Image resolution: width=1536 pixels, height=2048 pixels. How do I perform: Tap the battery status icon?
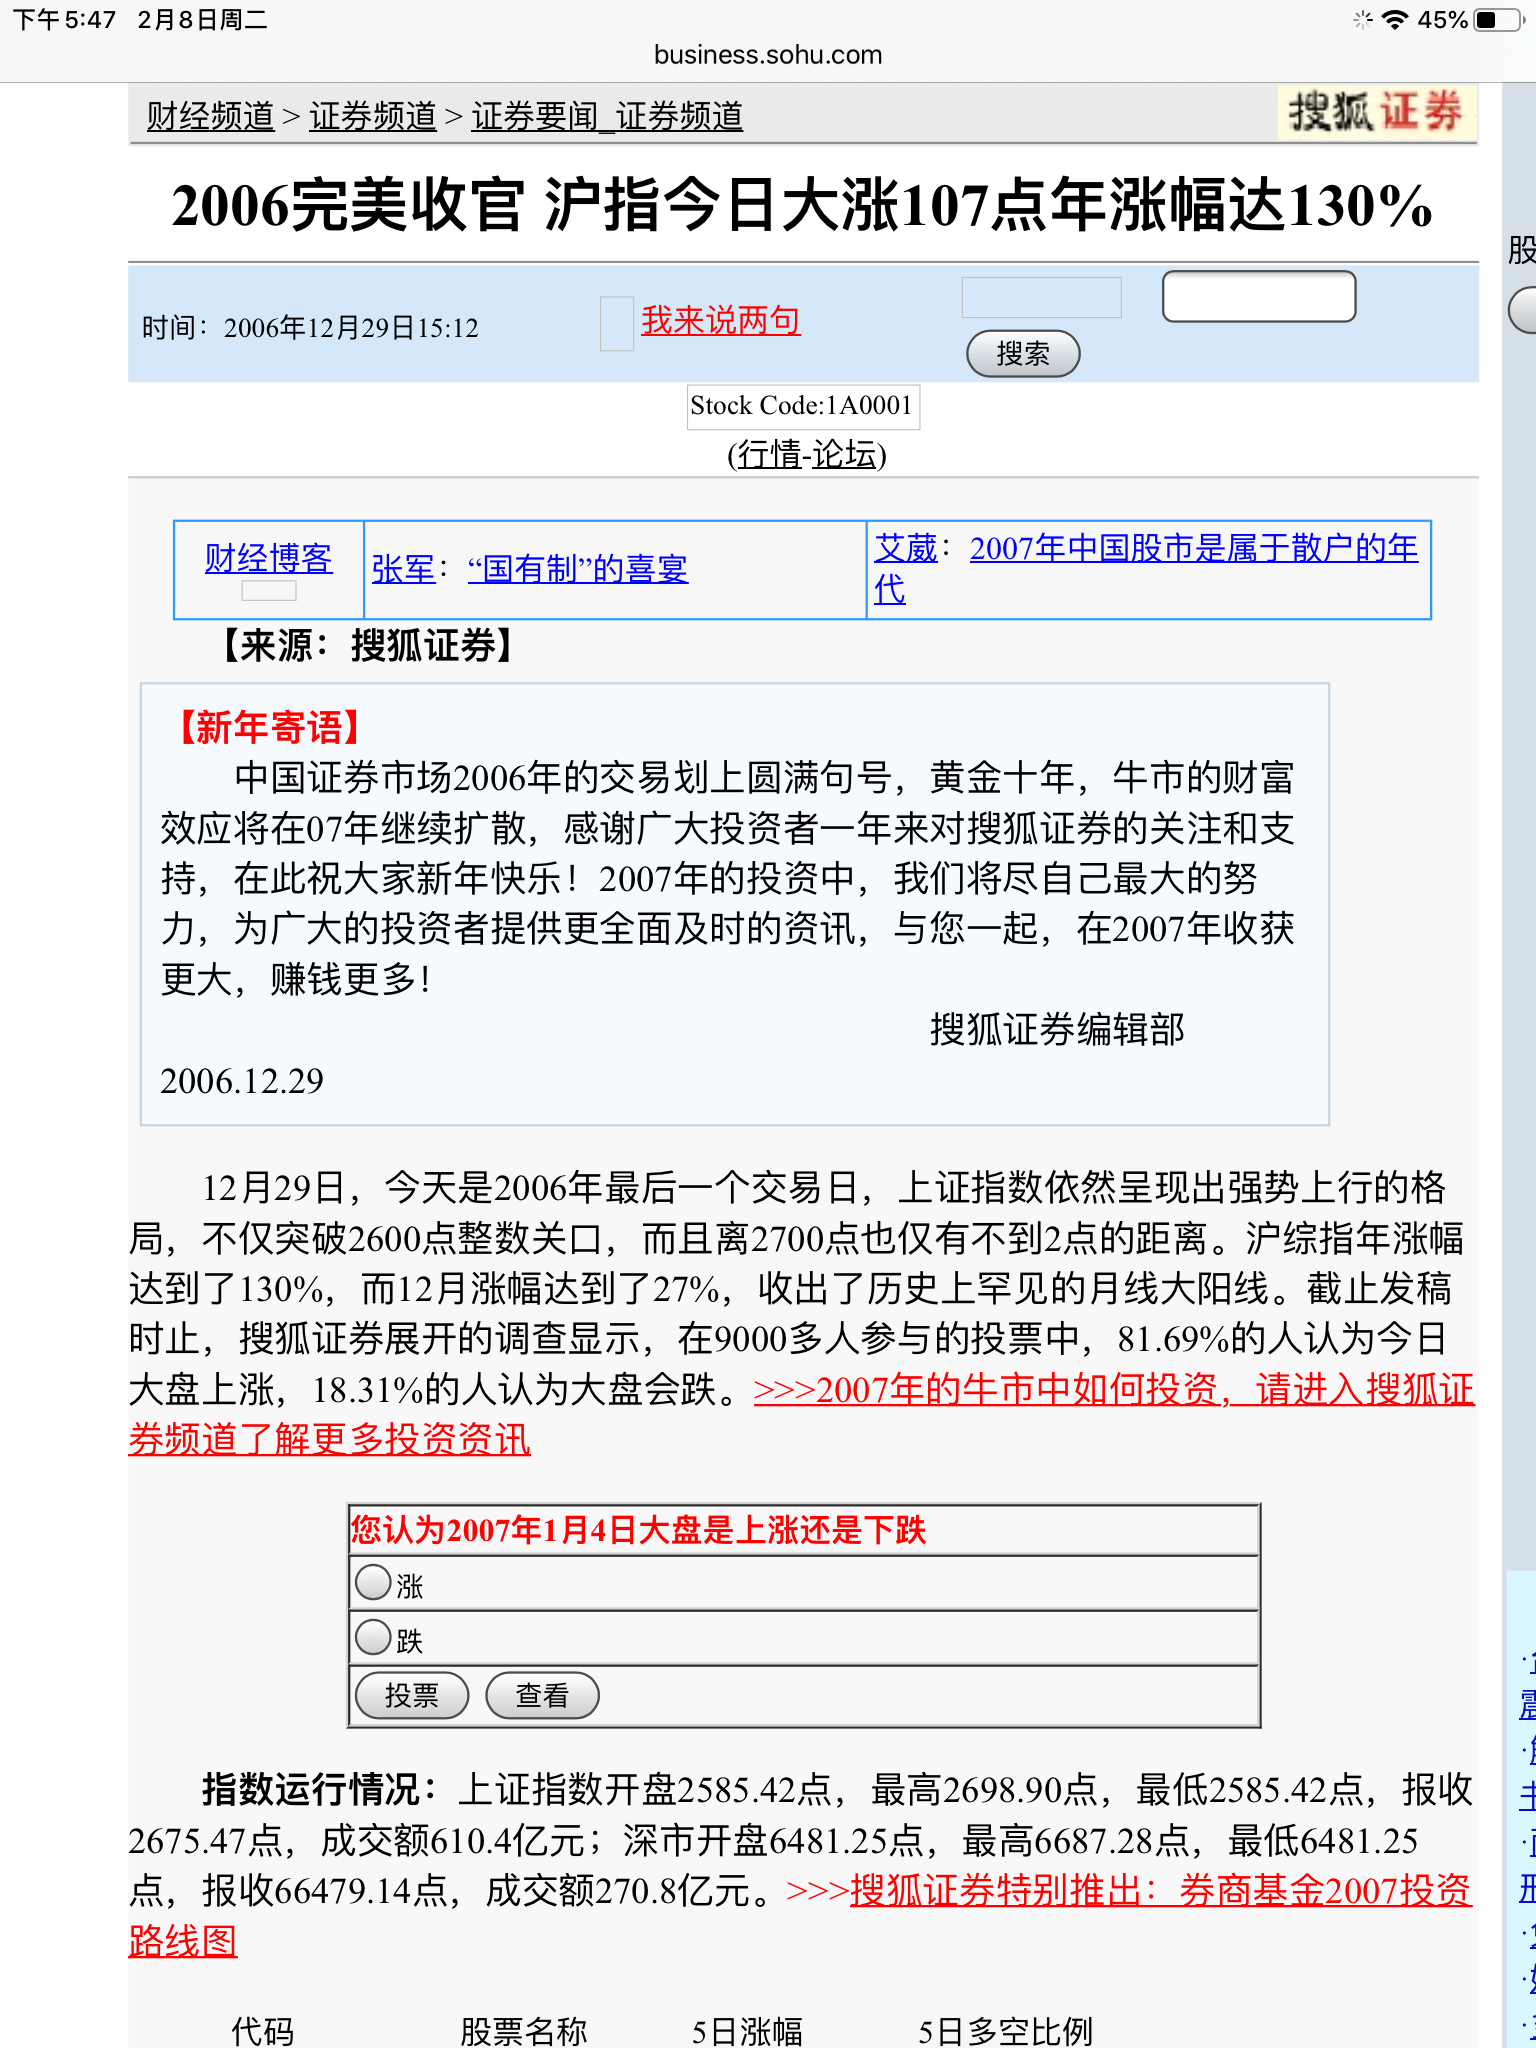click(x=1498, y=20)
